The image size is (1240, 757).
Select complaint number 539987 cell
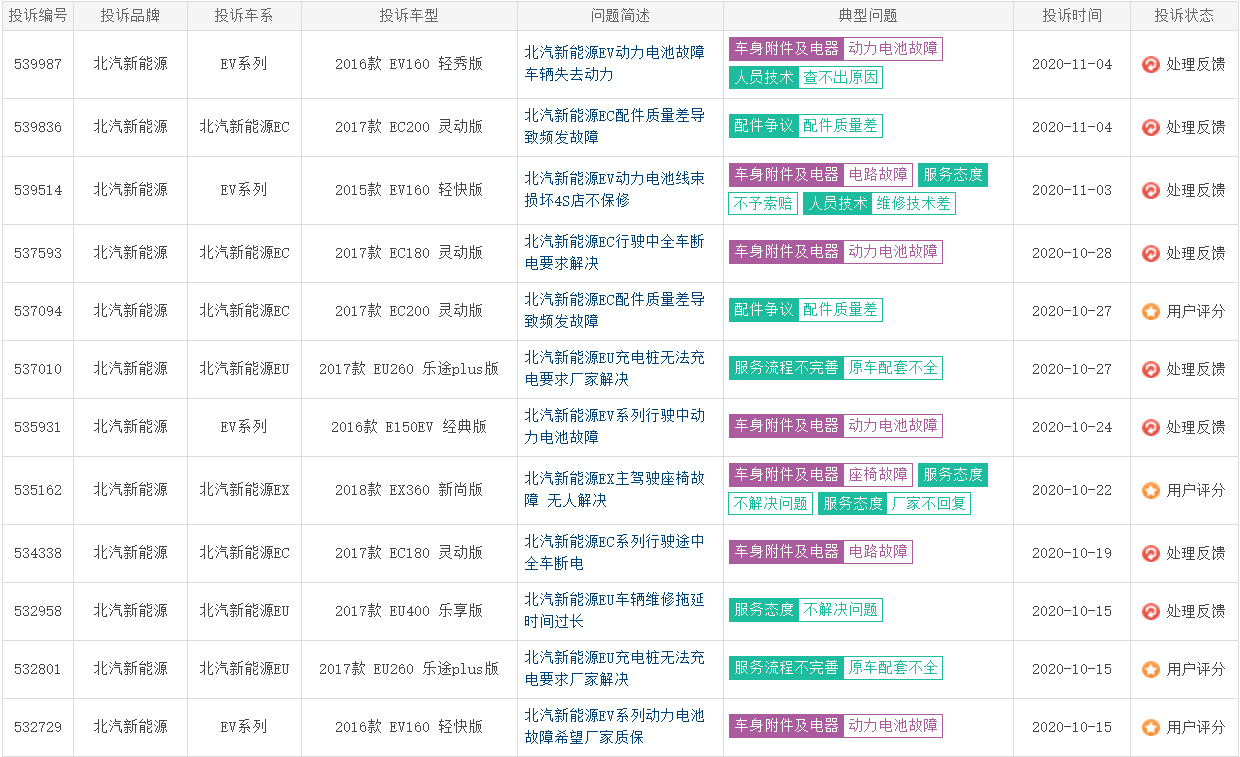point(38,64)
